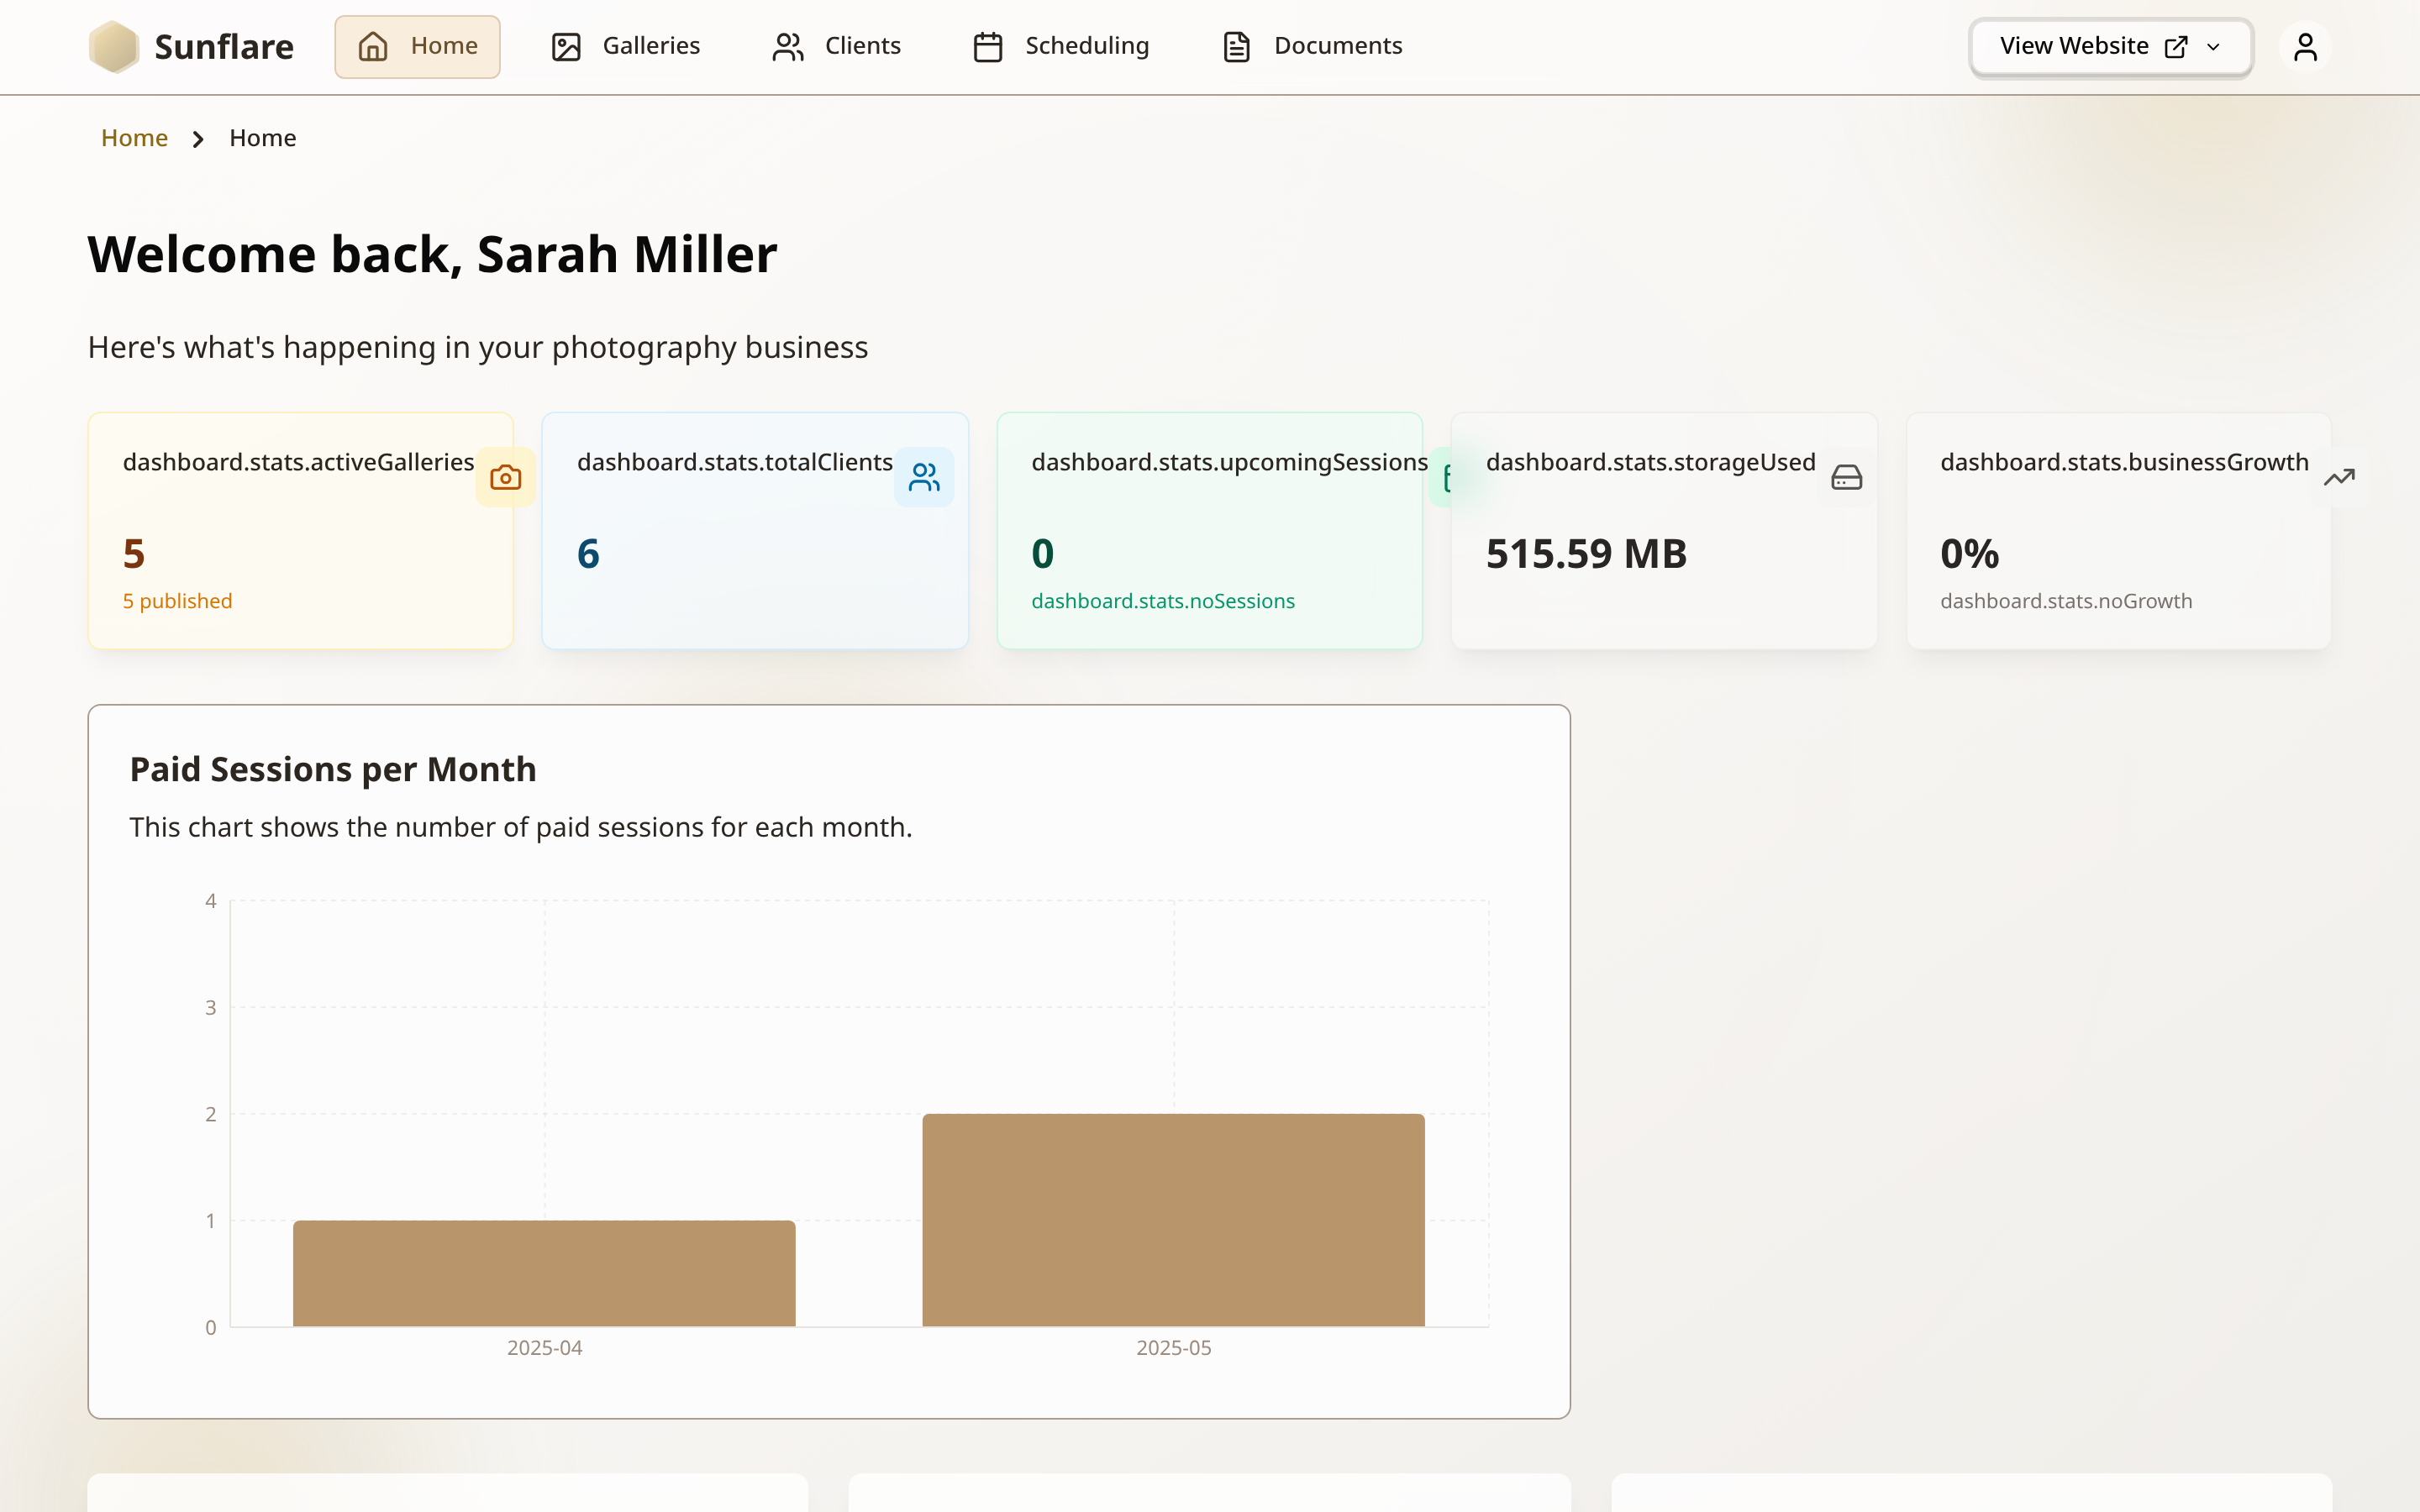
Task: Click the users icon on total clients card
Action: [x=923, y=477]
